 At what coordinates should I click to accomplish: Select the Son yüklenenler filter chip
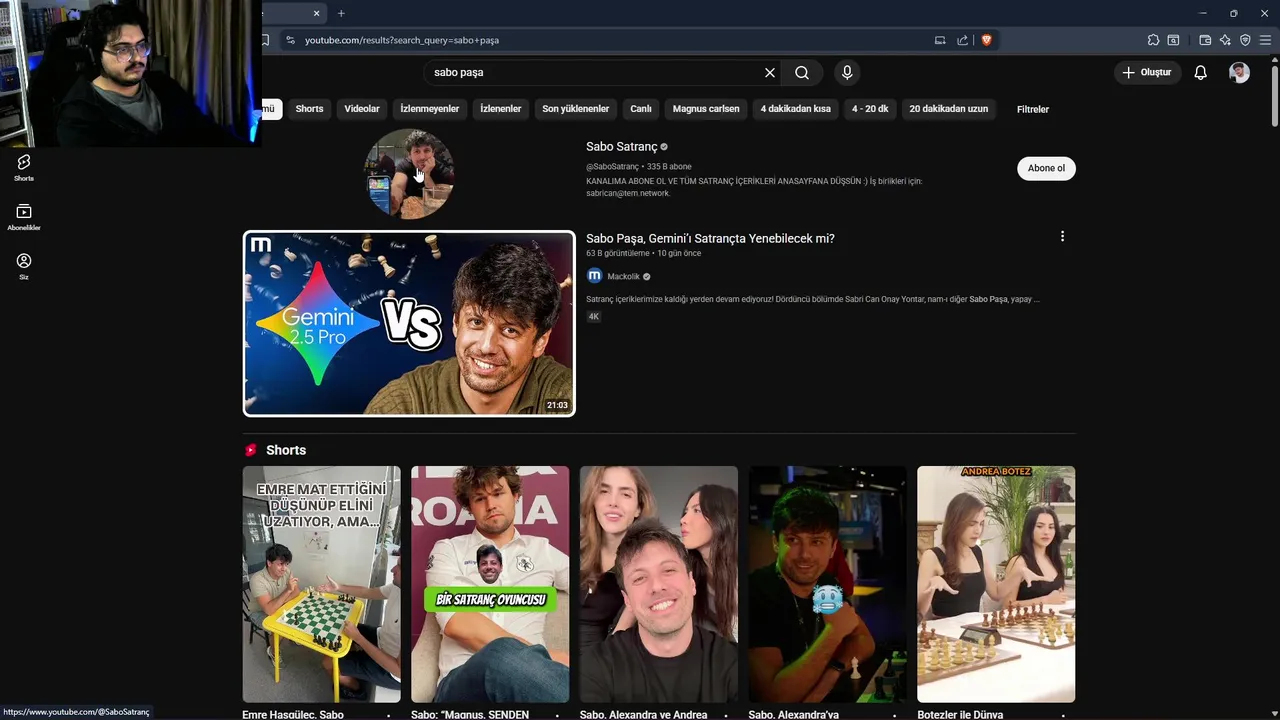[x=576, y=109]
